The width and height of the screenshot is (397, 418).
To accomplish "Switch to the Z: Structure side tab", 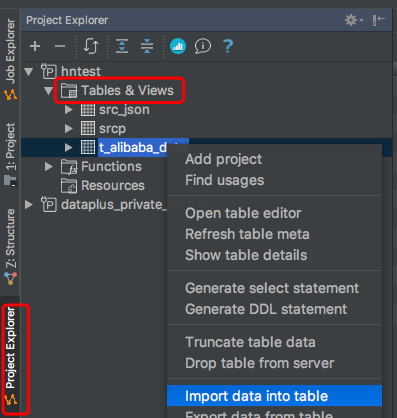I will [x=10, y=247].
